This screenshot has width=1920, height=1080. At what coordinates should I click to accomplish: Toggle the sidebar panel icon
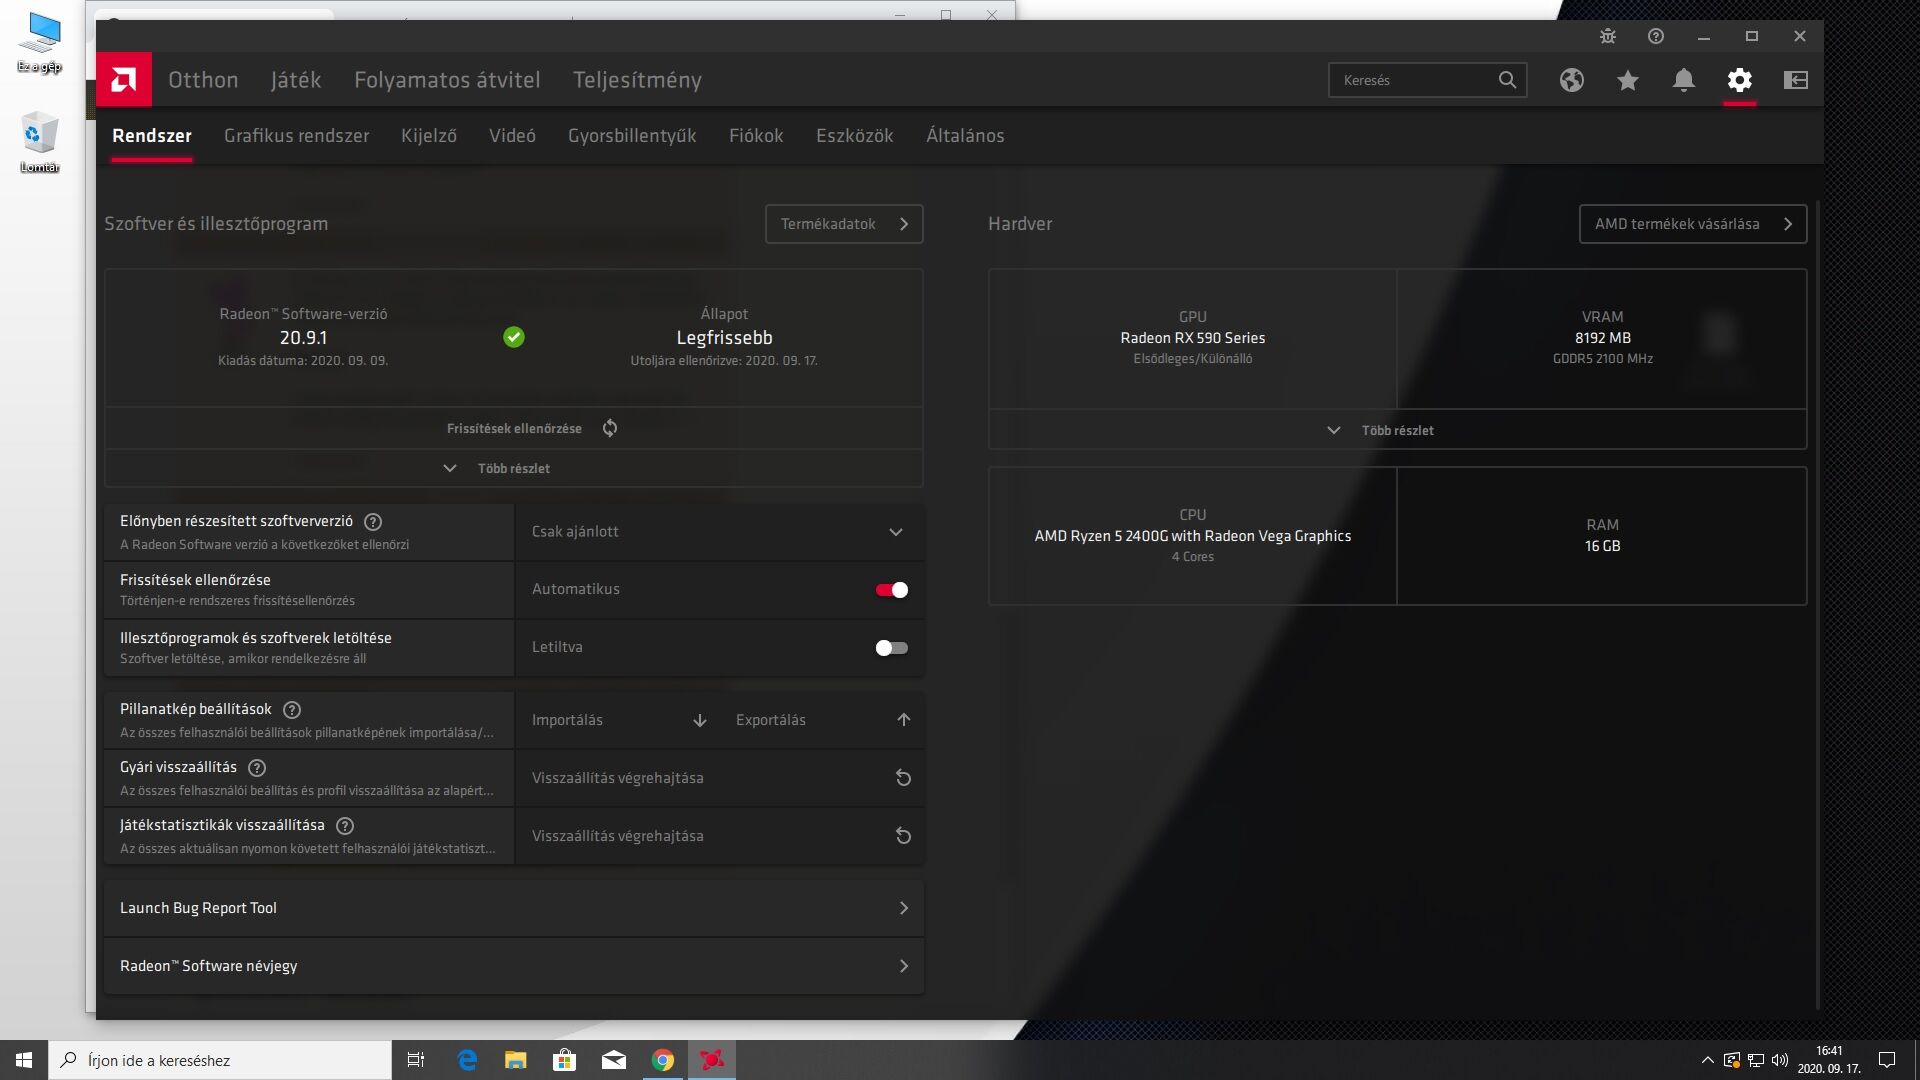pyautogui.click(x=1795, y=80)
